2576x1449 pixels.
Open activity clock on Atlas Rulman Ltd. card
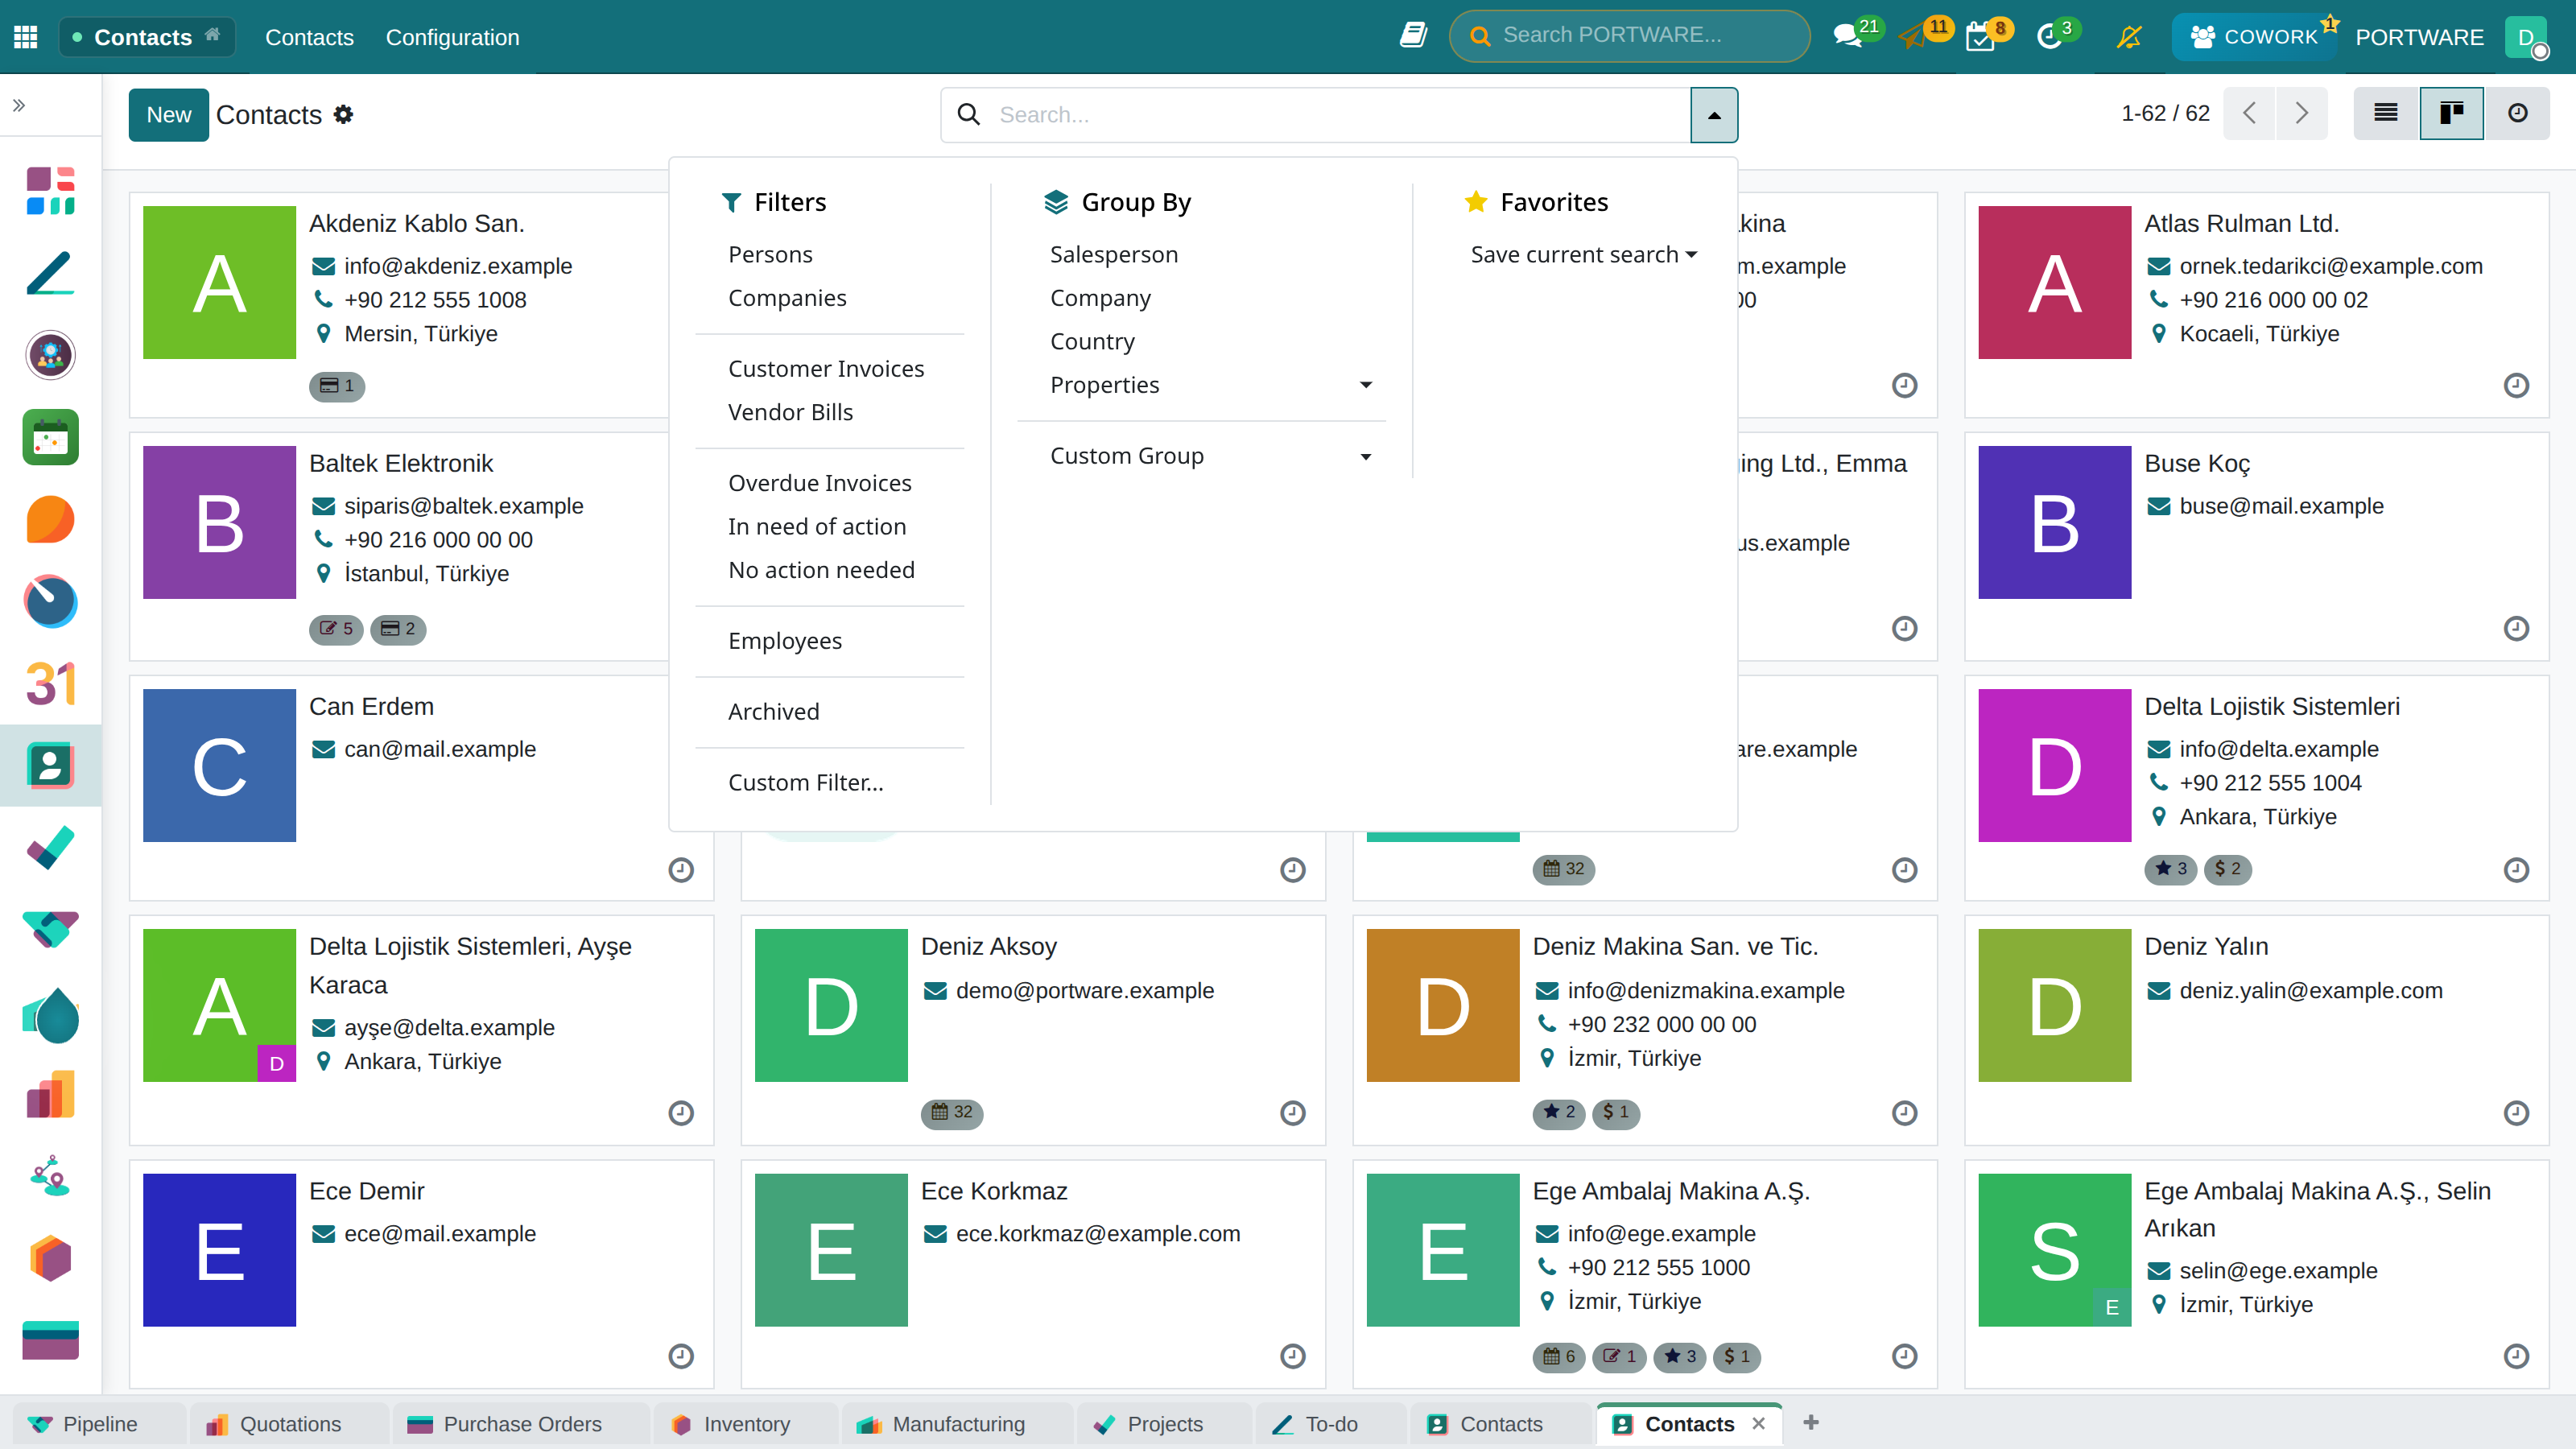click(2516, 385)
